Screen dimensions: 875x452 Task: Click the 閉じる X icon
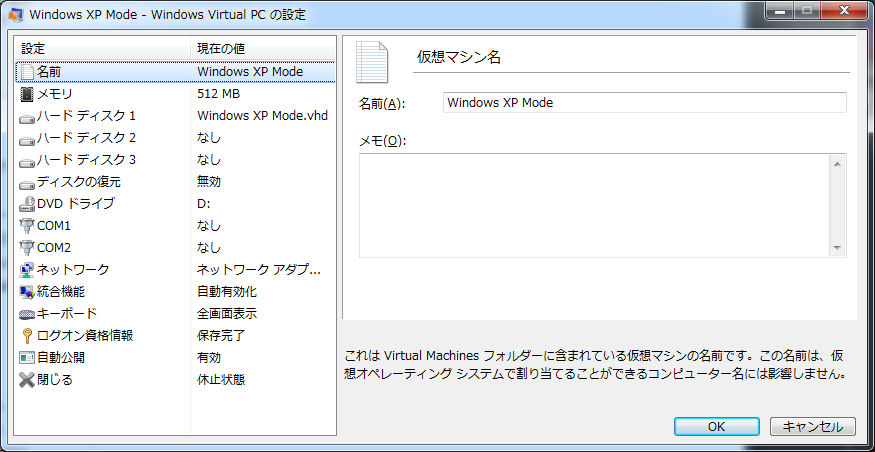click(27, 380)
